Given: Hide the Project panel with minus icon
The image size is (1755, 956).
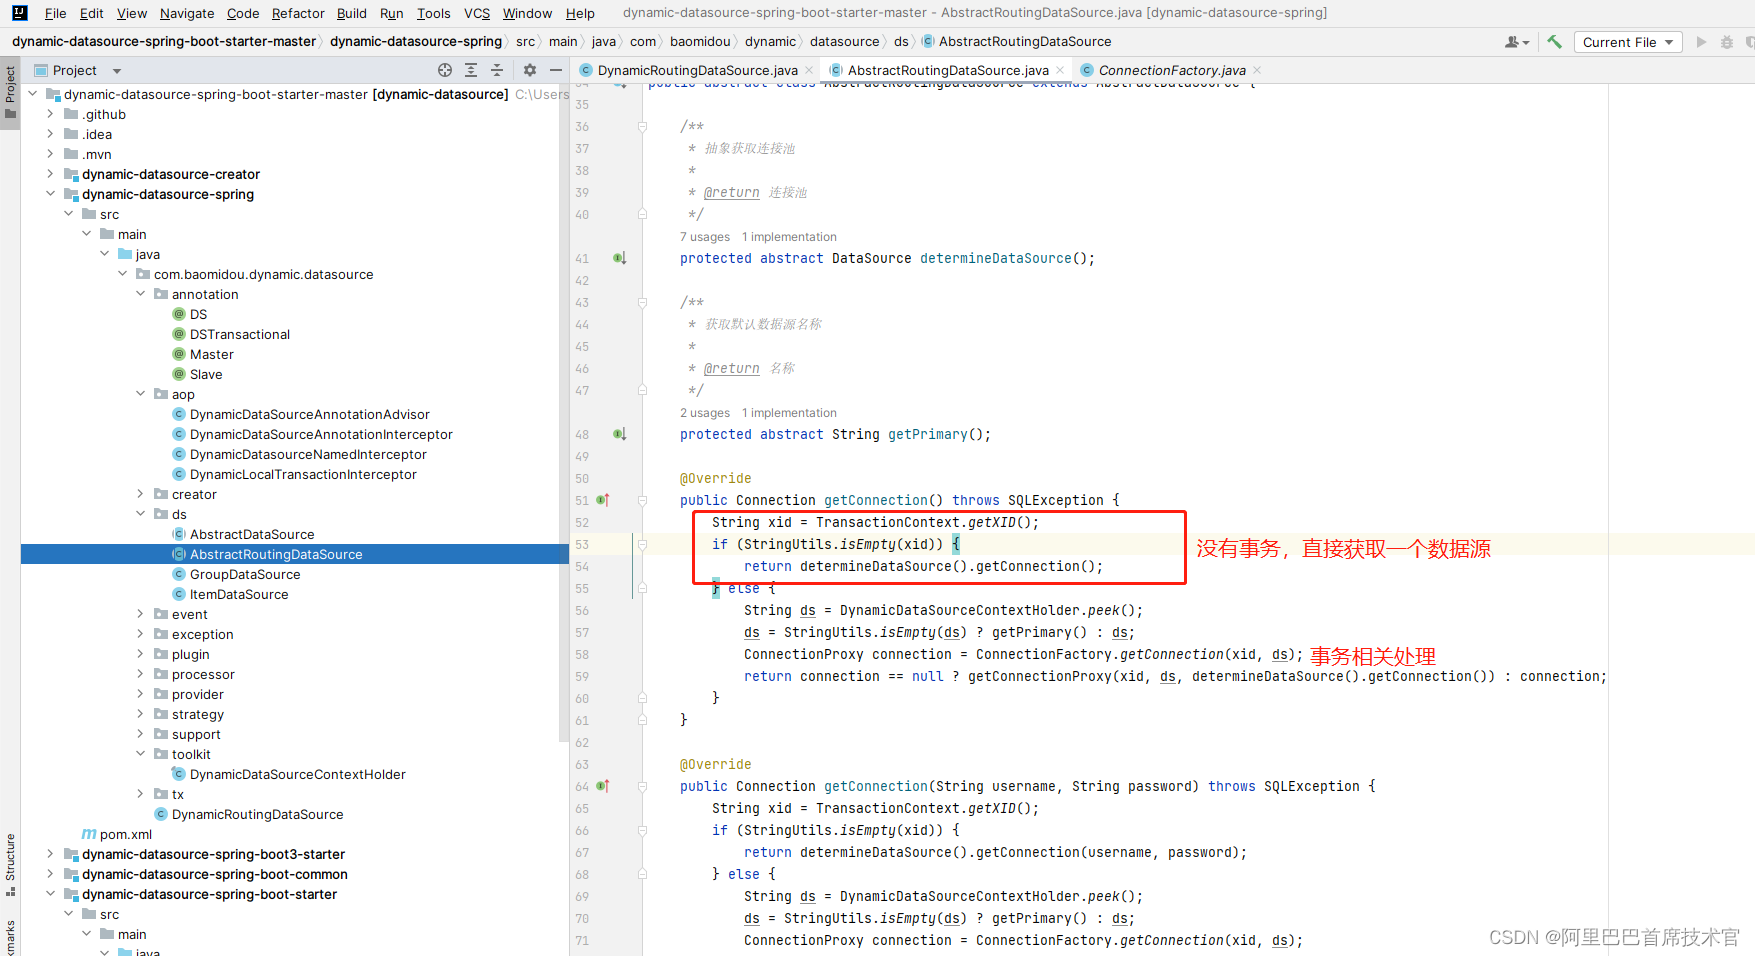Looking at the screenshot, I should [x=556, y=70].
